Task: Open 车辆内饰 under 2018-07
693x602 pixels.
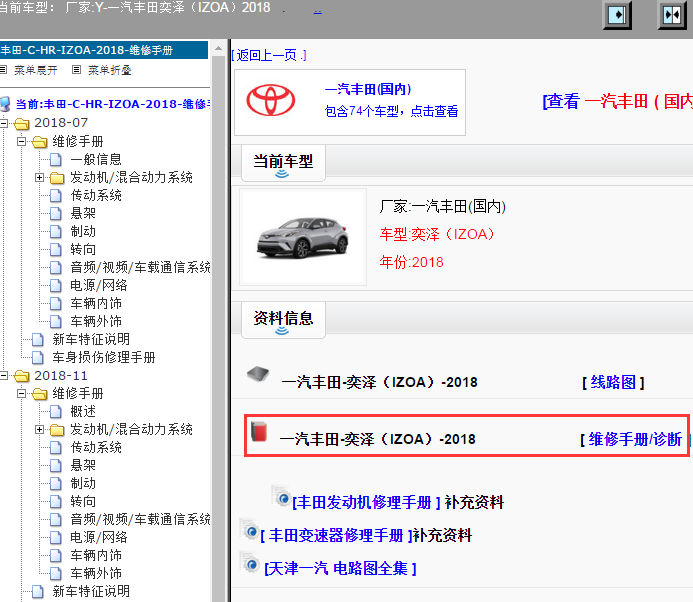Action: 96,304
